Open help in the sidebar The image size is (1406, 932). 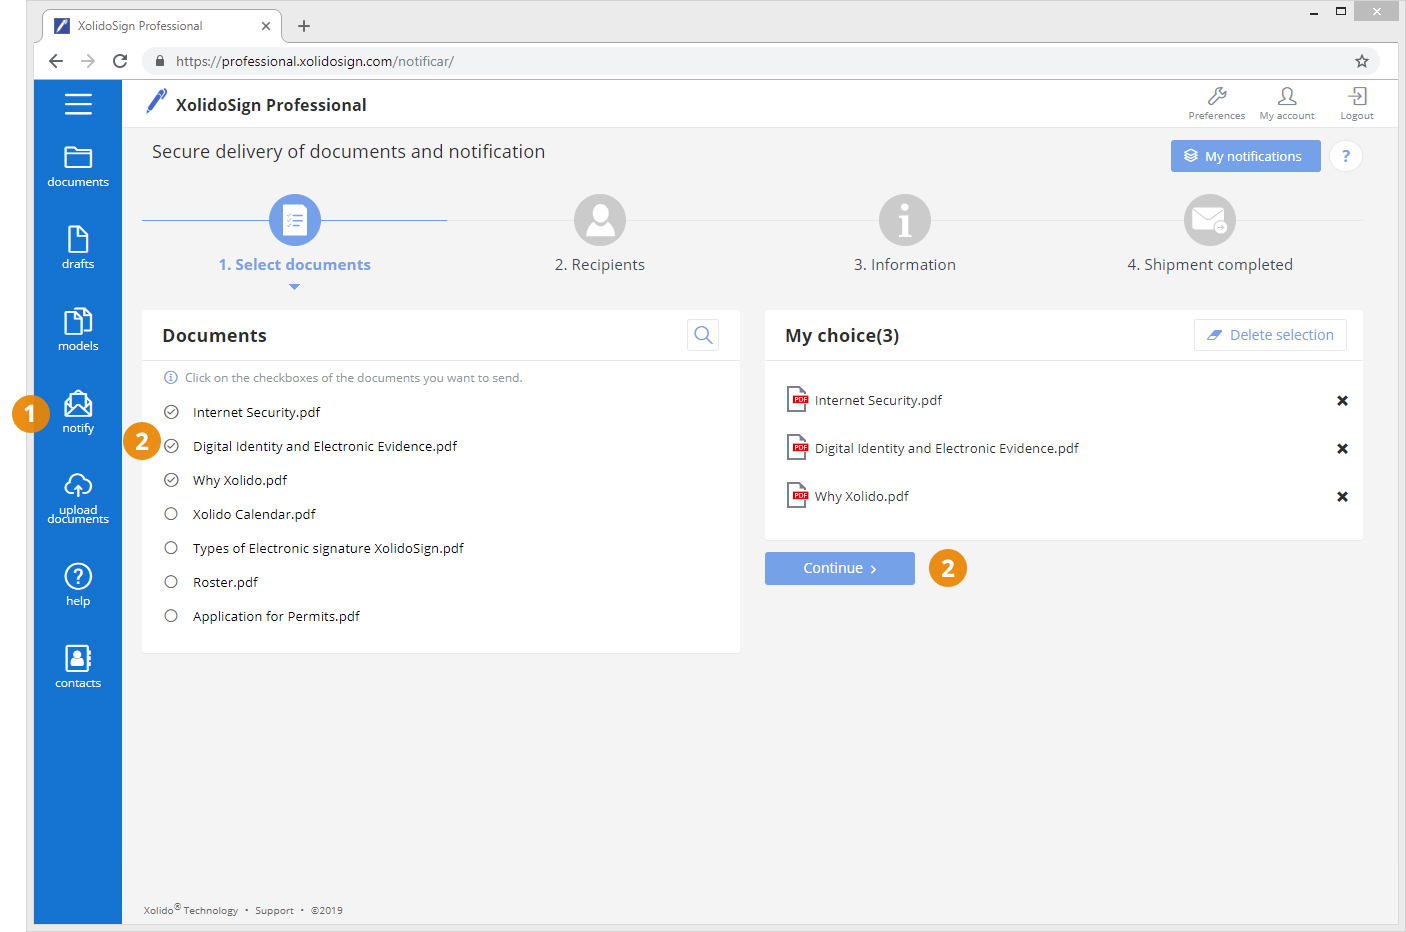point(78,585)
